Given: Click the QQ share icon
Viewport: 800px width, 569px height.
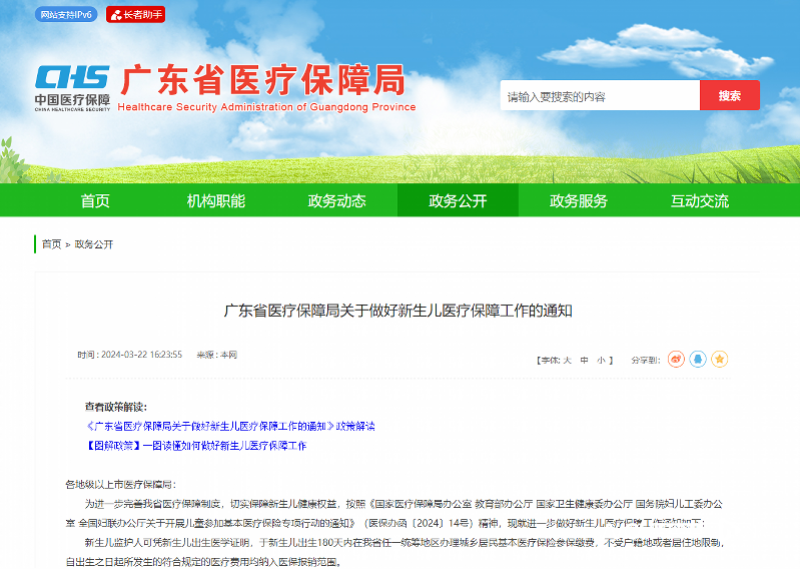Looking at the screenshot, I should pos(698,359).
